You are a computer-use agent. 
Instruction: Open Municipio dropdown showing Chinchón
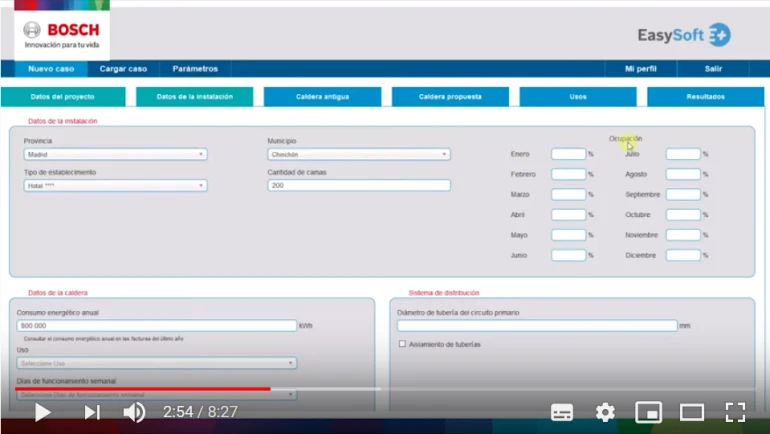point(359,154)
